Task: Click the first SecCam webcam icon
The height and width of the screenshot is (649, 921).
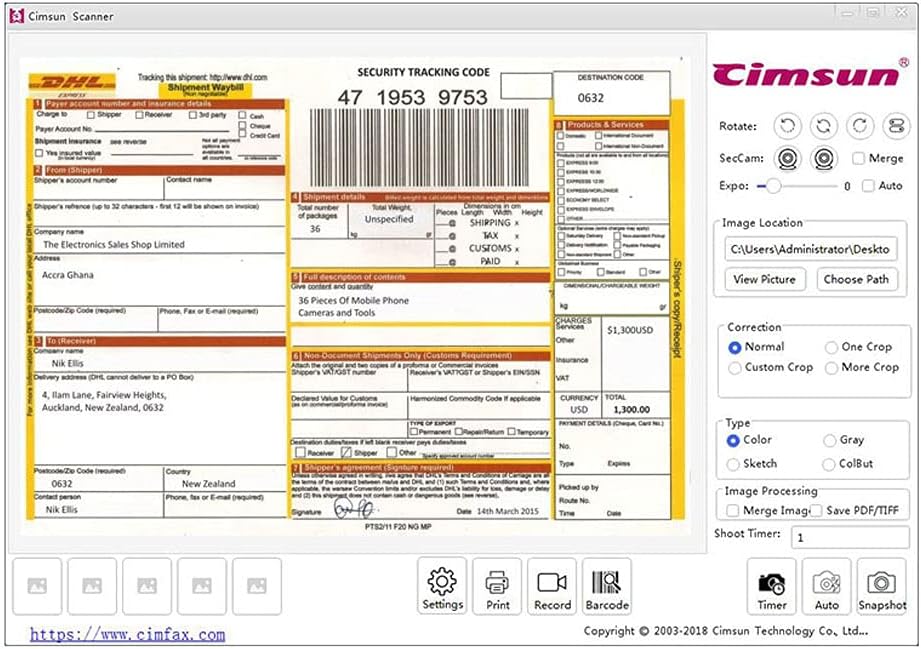Action: (x=789, y=158)
